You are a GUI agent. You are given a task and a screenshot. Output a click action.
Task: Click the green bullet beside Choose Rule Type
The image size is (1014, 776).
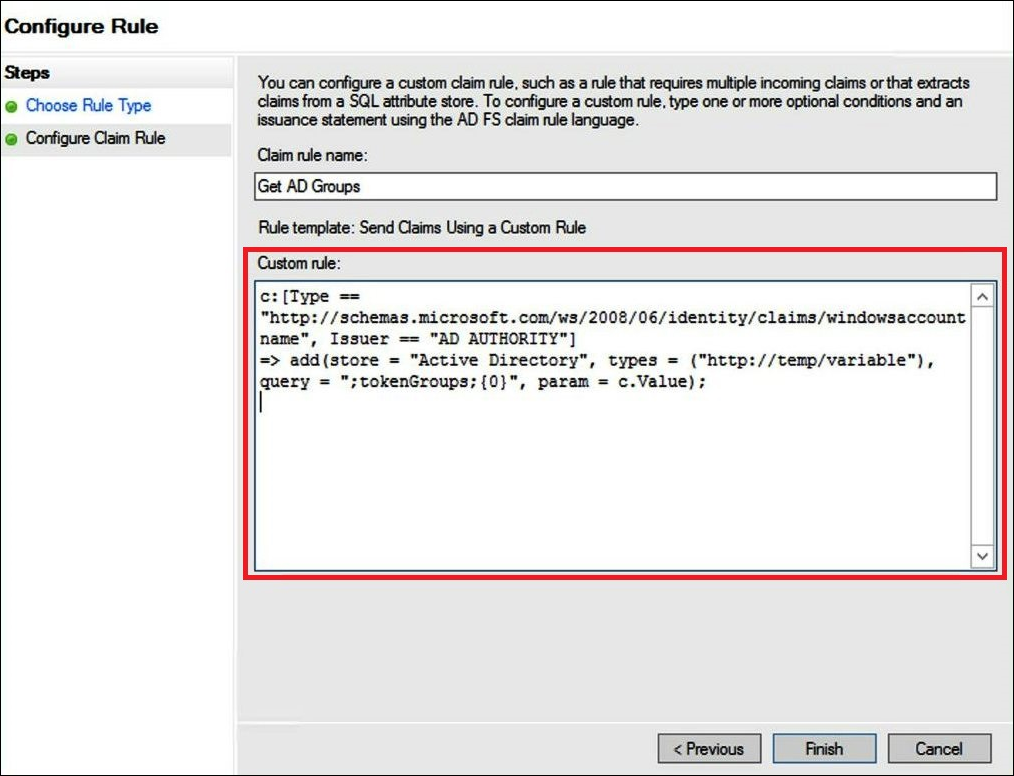(x=12, y=106)
